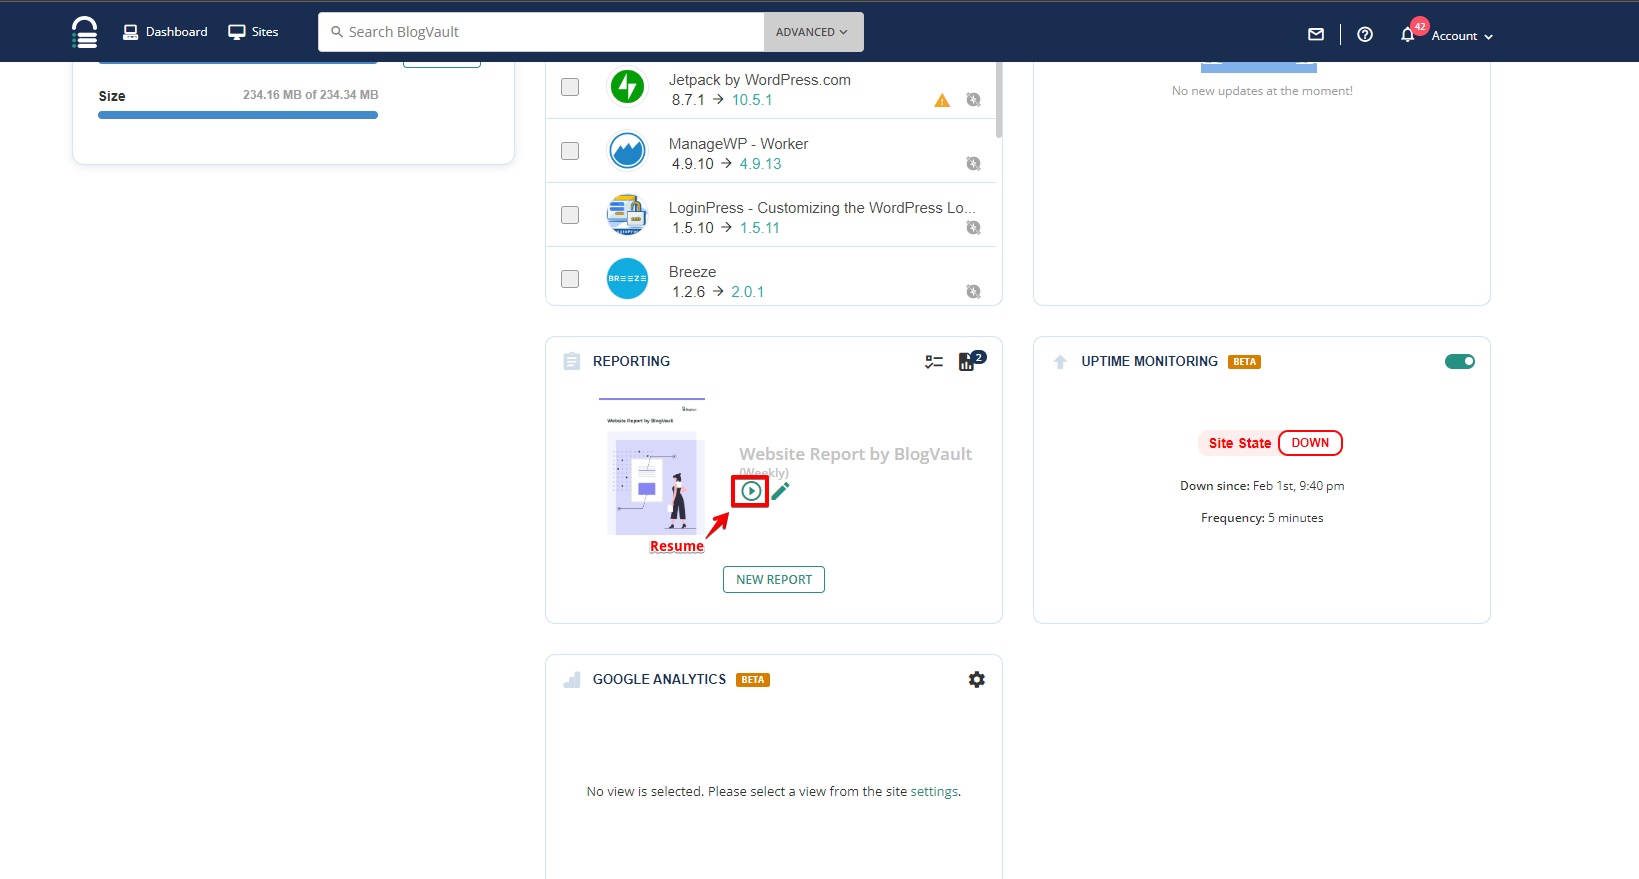Check the LoginPress plugin checkbox
Viewport: 1639px width, 879px height.
[570, 215]
